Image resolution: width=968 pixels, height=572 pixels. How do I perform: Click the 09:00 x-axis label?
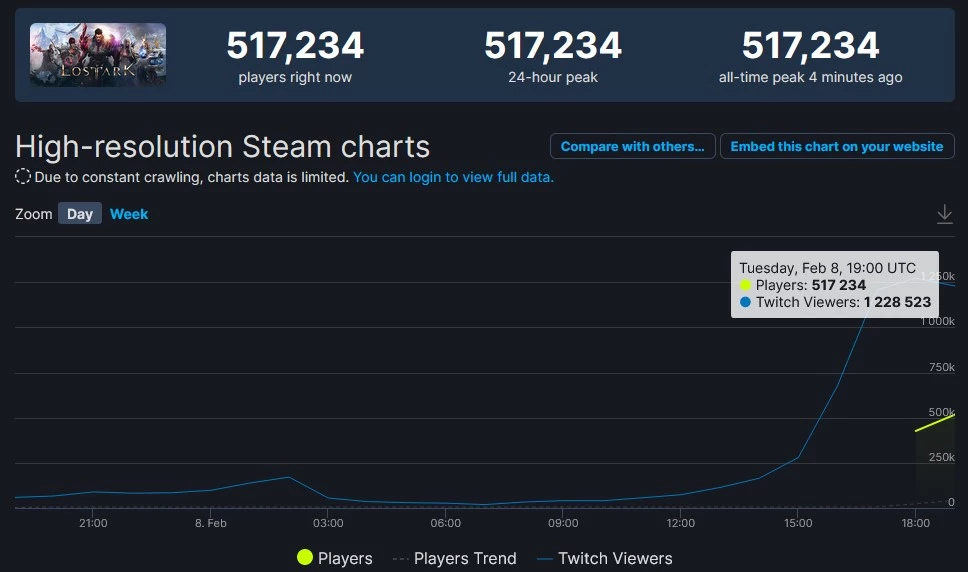(x=563, y=523)
